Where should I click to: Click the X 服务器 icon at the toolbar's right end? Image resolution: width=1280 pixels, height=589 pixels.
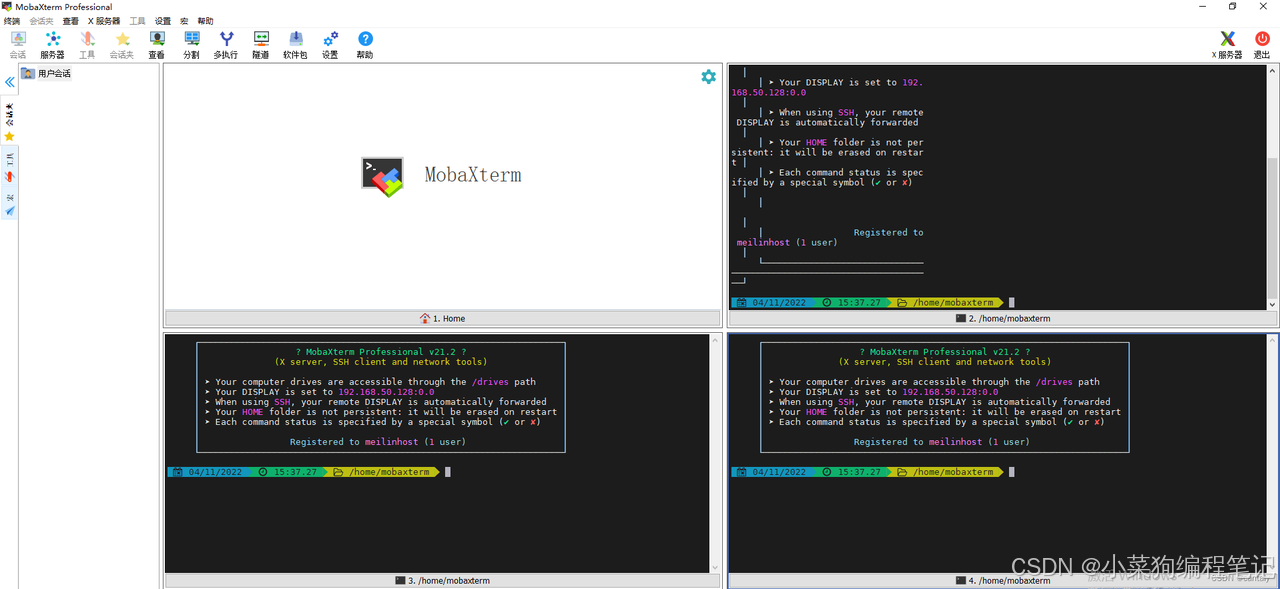pyautogui.click(x=1227, y=45)
